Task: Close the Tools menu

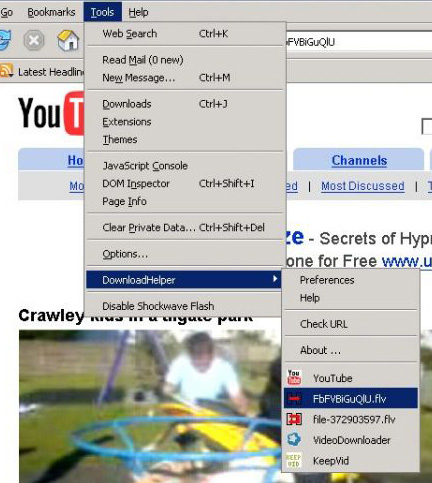Action: 102,12
